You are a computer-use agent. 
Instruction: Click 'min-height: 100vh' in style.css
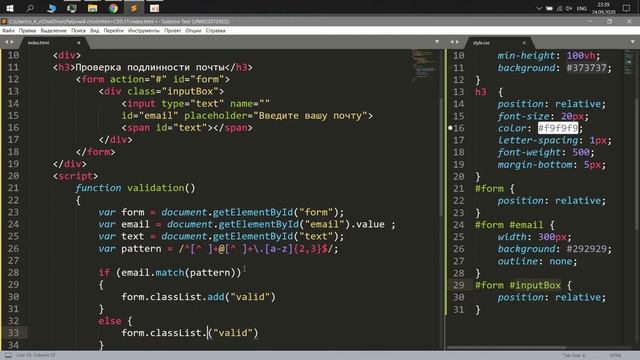point(548,56)
